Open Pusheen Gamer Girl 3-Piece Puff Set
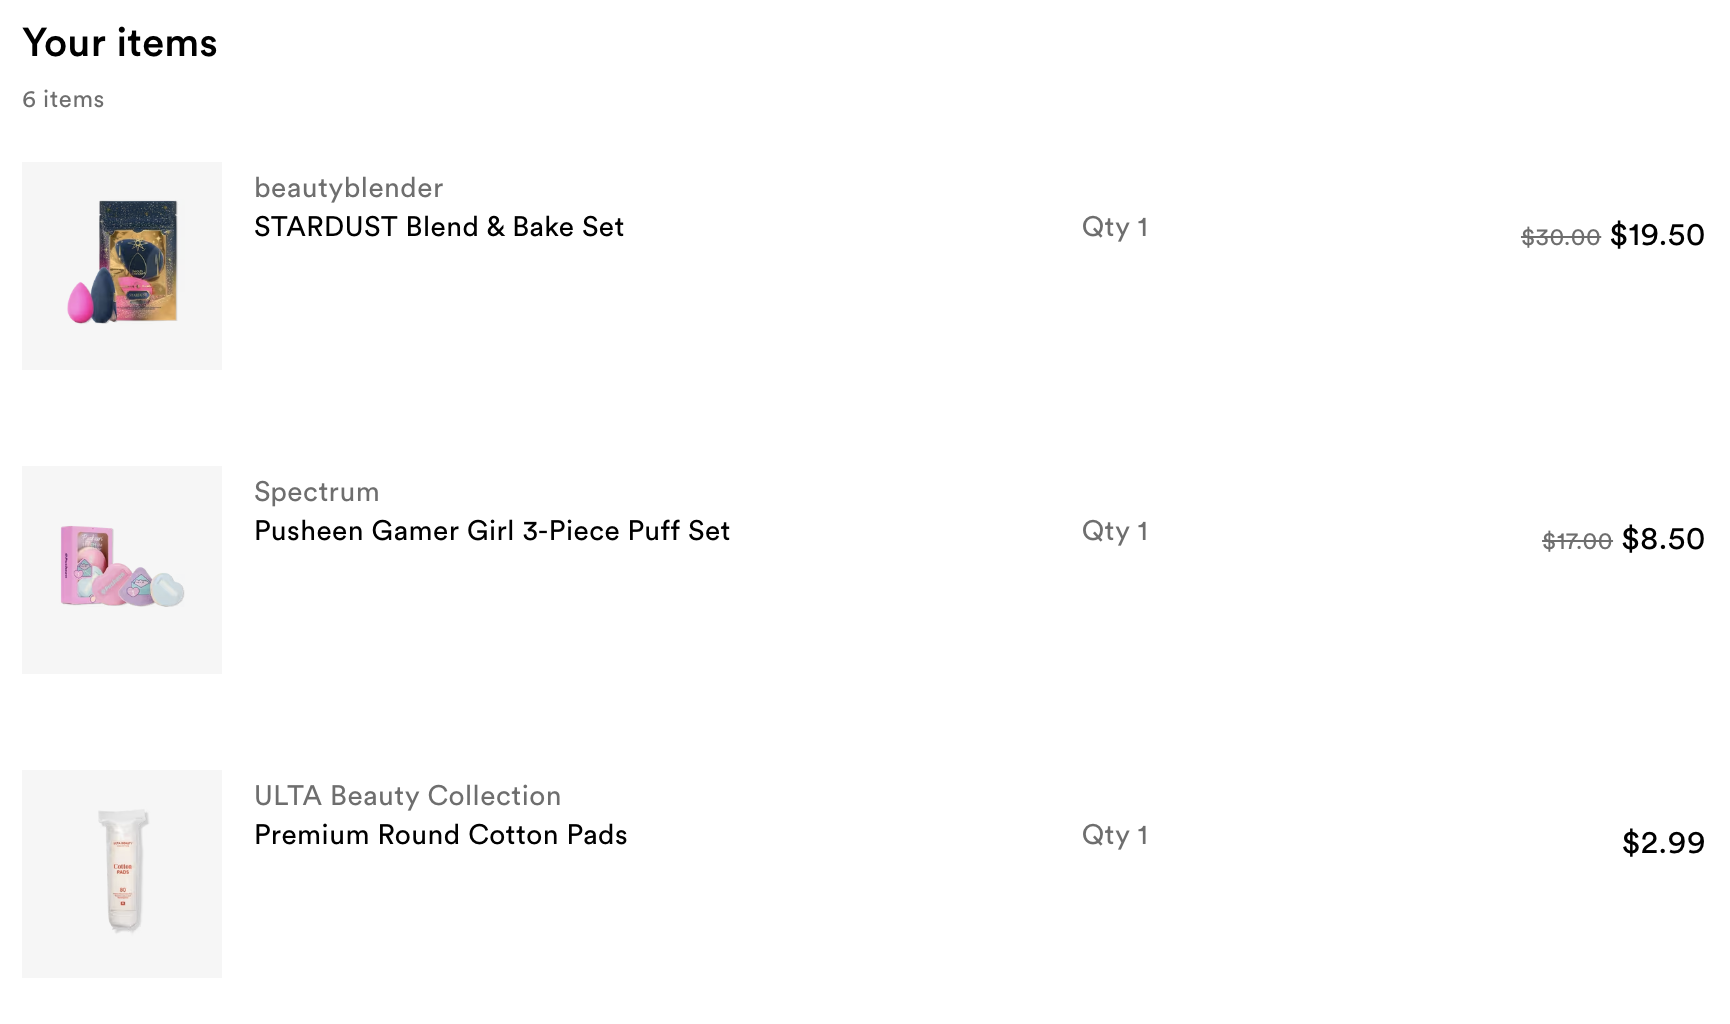Screen dimensions: 1730x1024 pyautogui.click(x=492, y=531)
